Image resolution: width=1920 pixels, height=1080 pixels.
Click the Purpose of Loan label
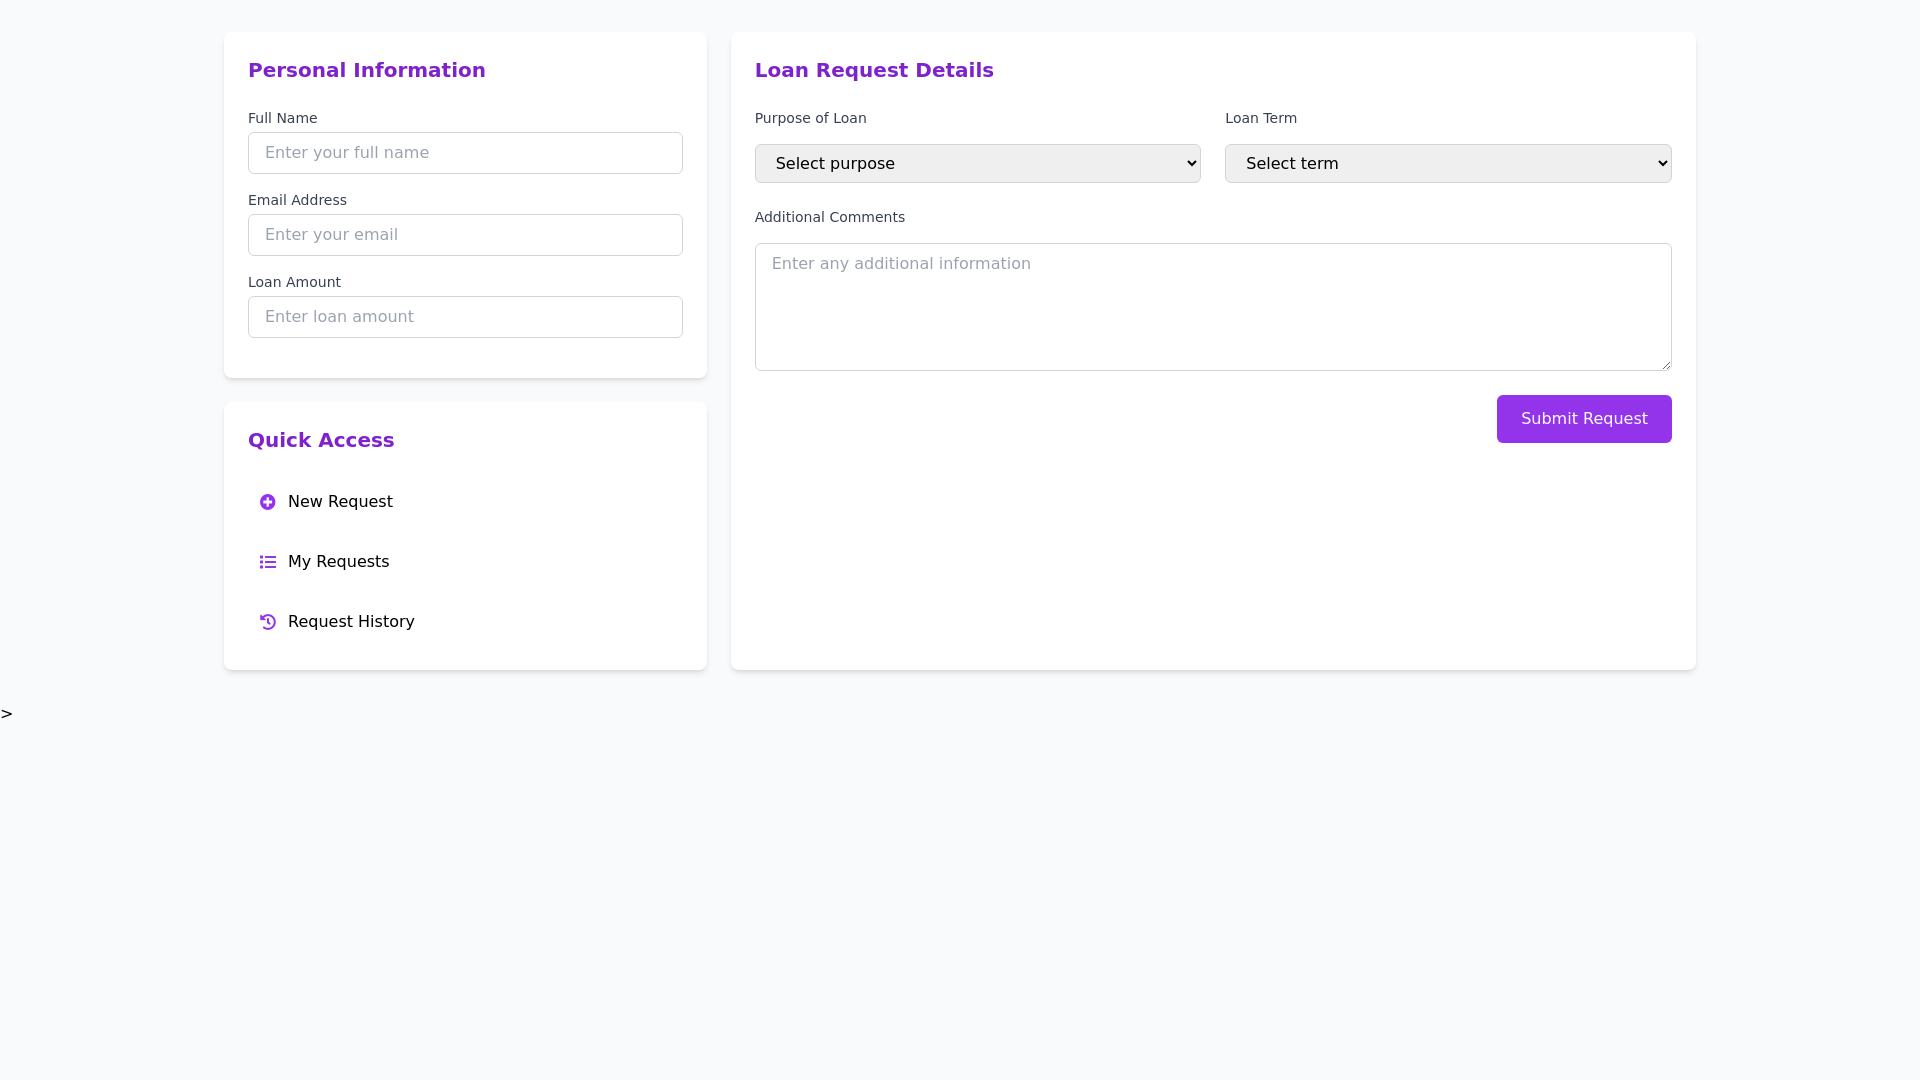tap(811, 118)
